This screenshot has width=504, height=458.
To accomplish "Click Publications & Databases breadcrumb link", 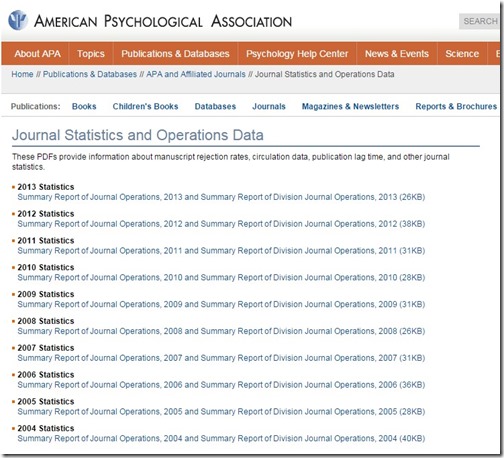I will [x=90, y=74].
